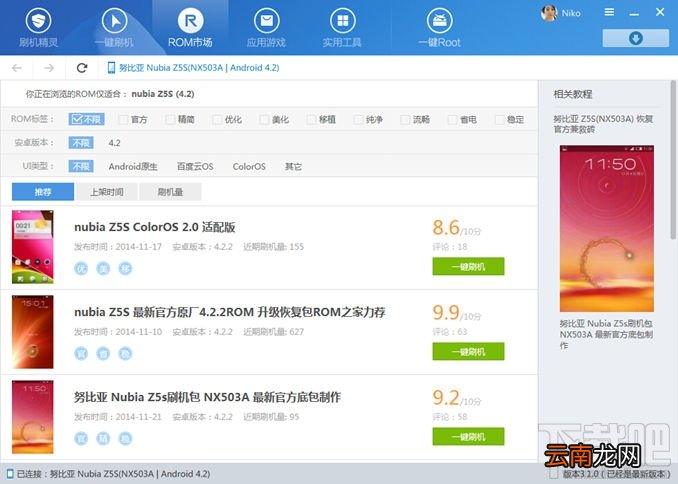Check the 流畅 tag checkbox

pos(405,119)
